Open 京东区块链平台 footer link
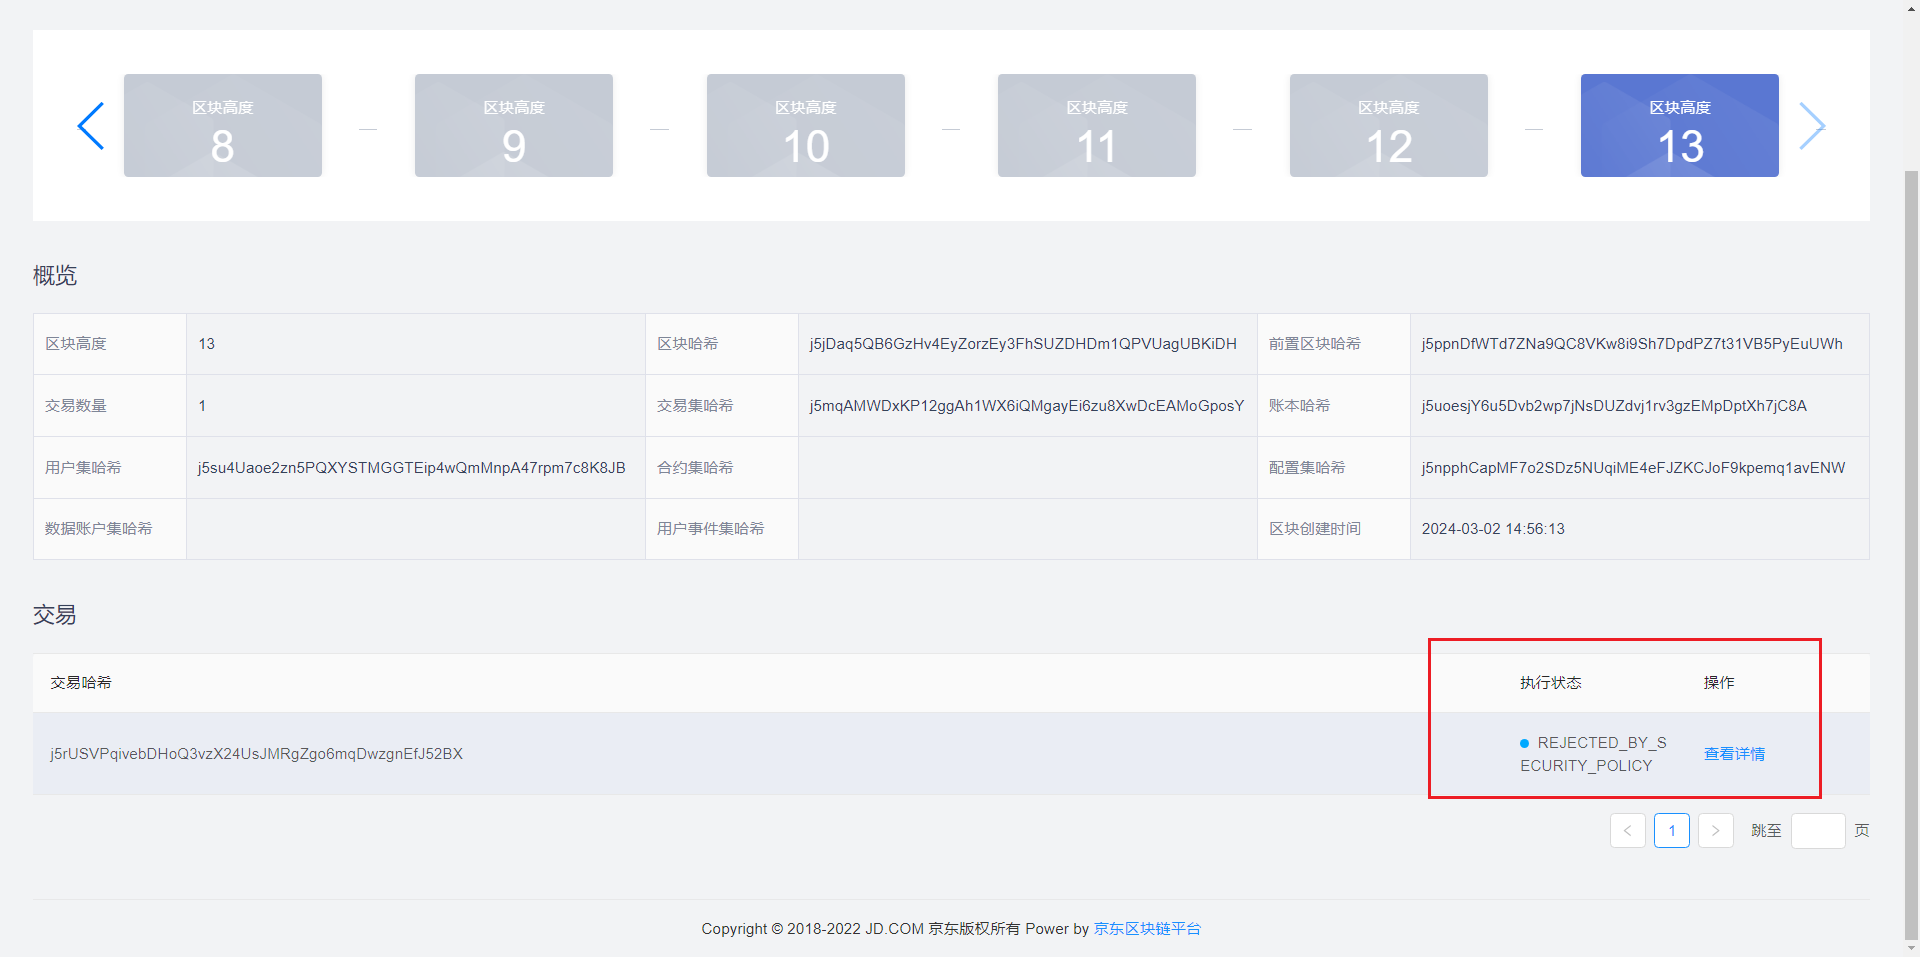Image resolution: width=1920 pixels, height=957 pixels. (x=1147, y=929)
